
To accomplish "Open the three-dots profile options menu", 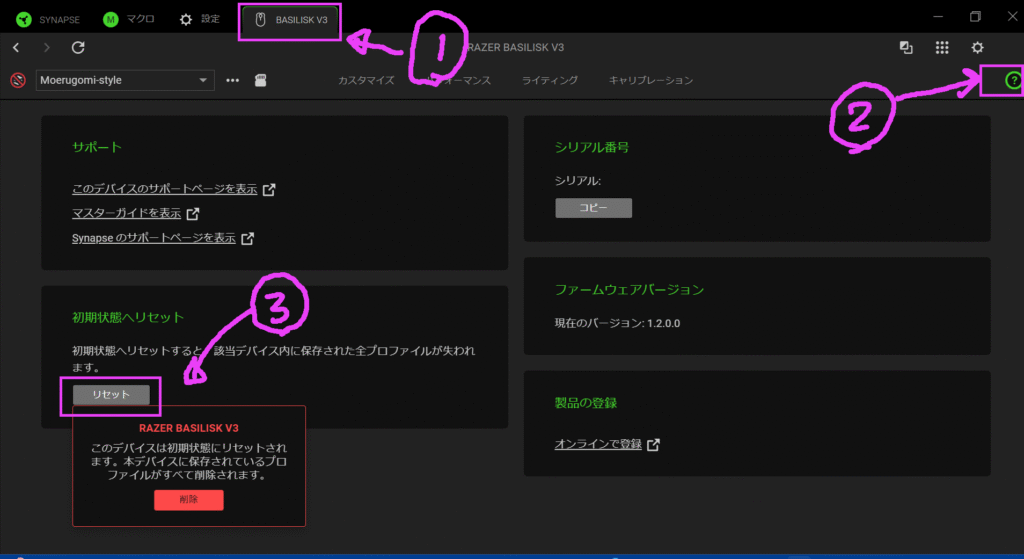I will point(232,80).
